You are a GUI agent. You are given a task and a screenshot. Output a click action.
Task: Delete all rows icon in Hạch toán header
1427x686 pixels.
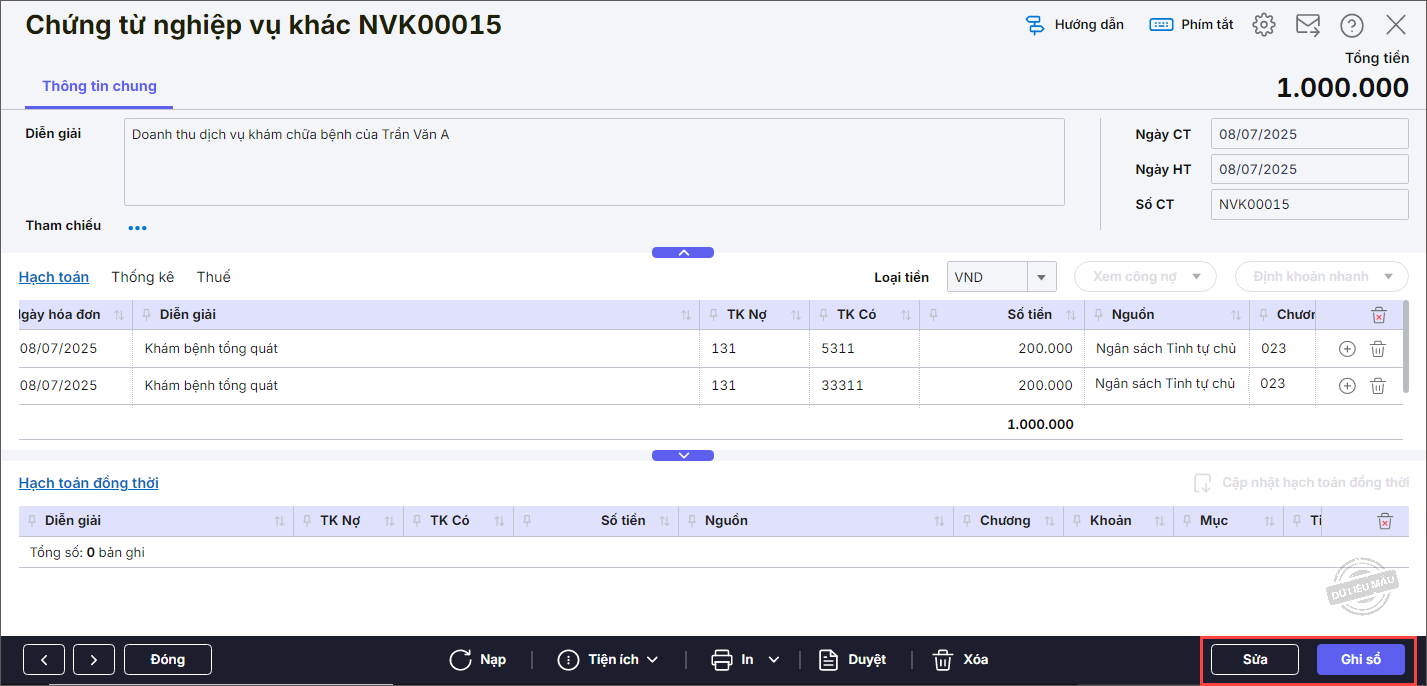tap(1378, 315)
